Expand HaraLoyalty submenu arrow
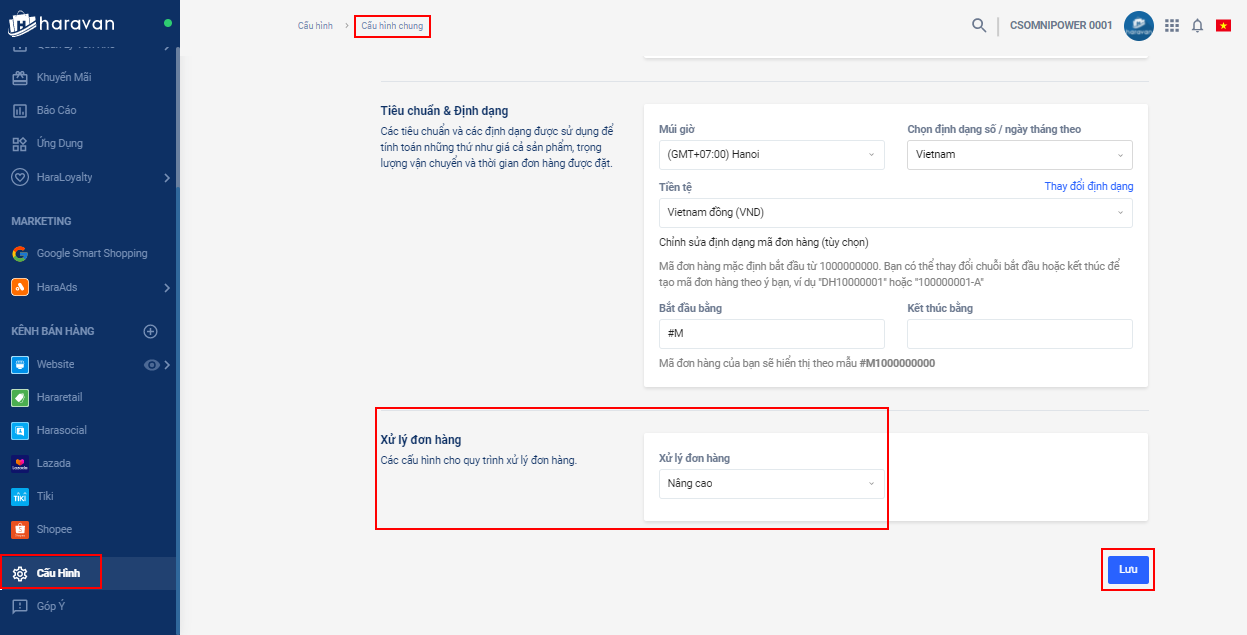Image resolution: width=1247 pixels, height=635 pixels. tap(167, 178)
